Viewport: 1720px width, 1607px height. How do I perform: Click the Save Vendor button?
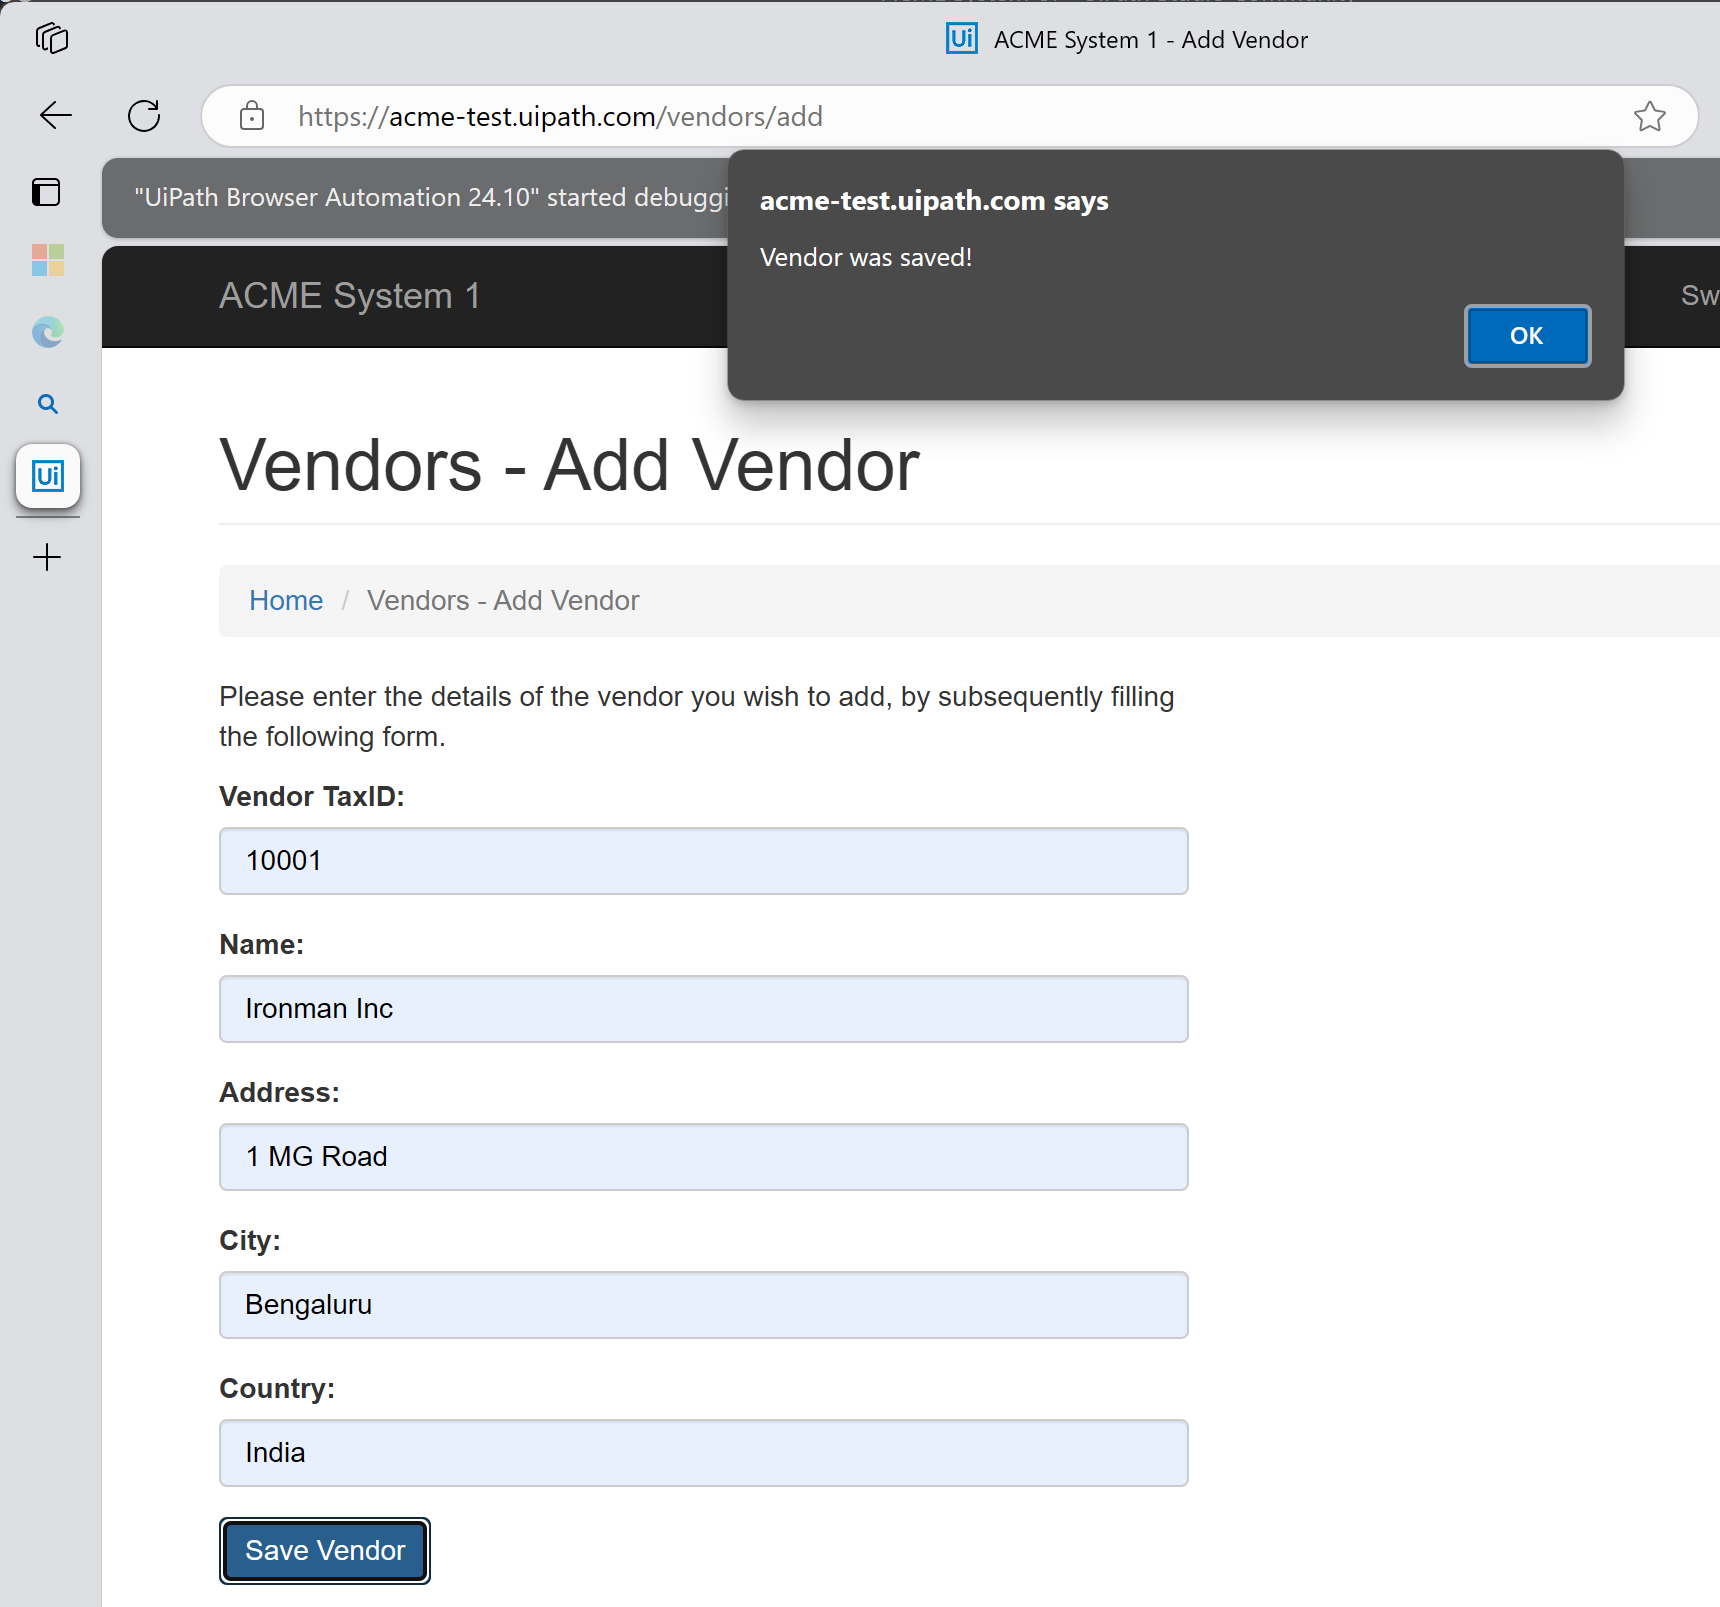coord(325,1551)
